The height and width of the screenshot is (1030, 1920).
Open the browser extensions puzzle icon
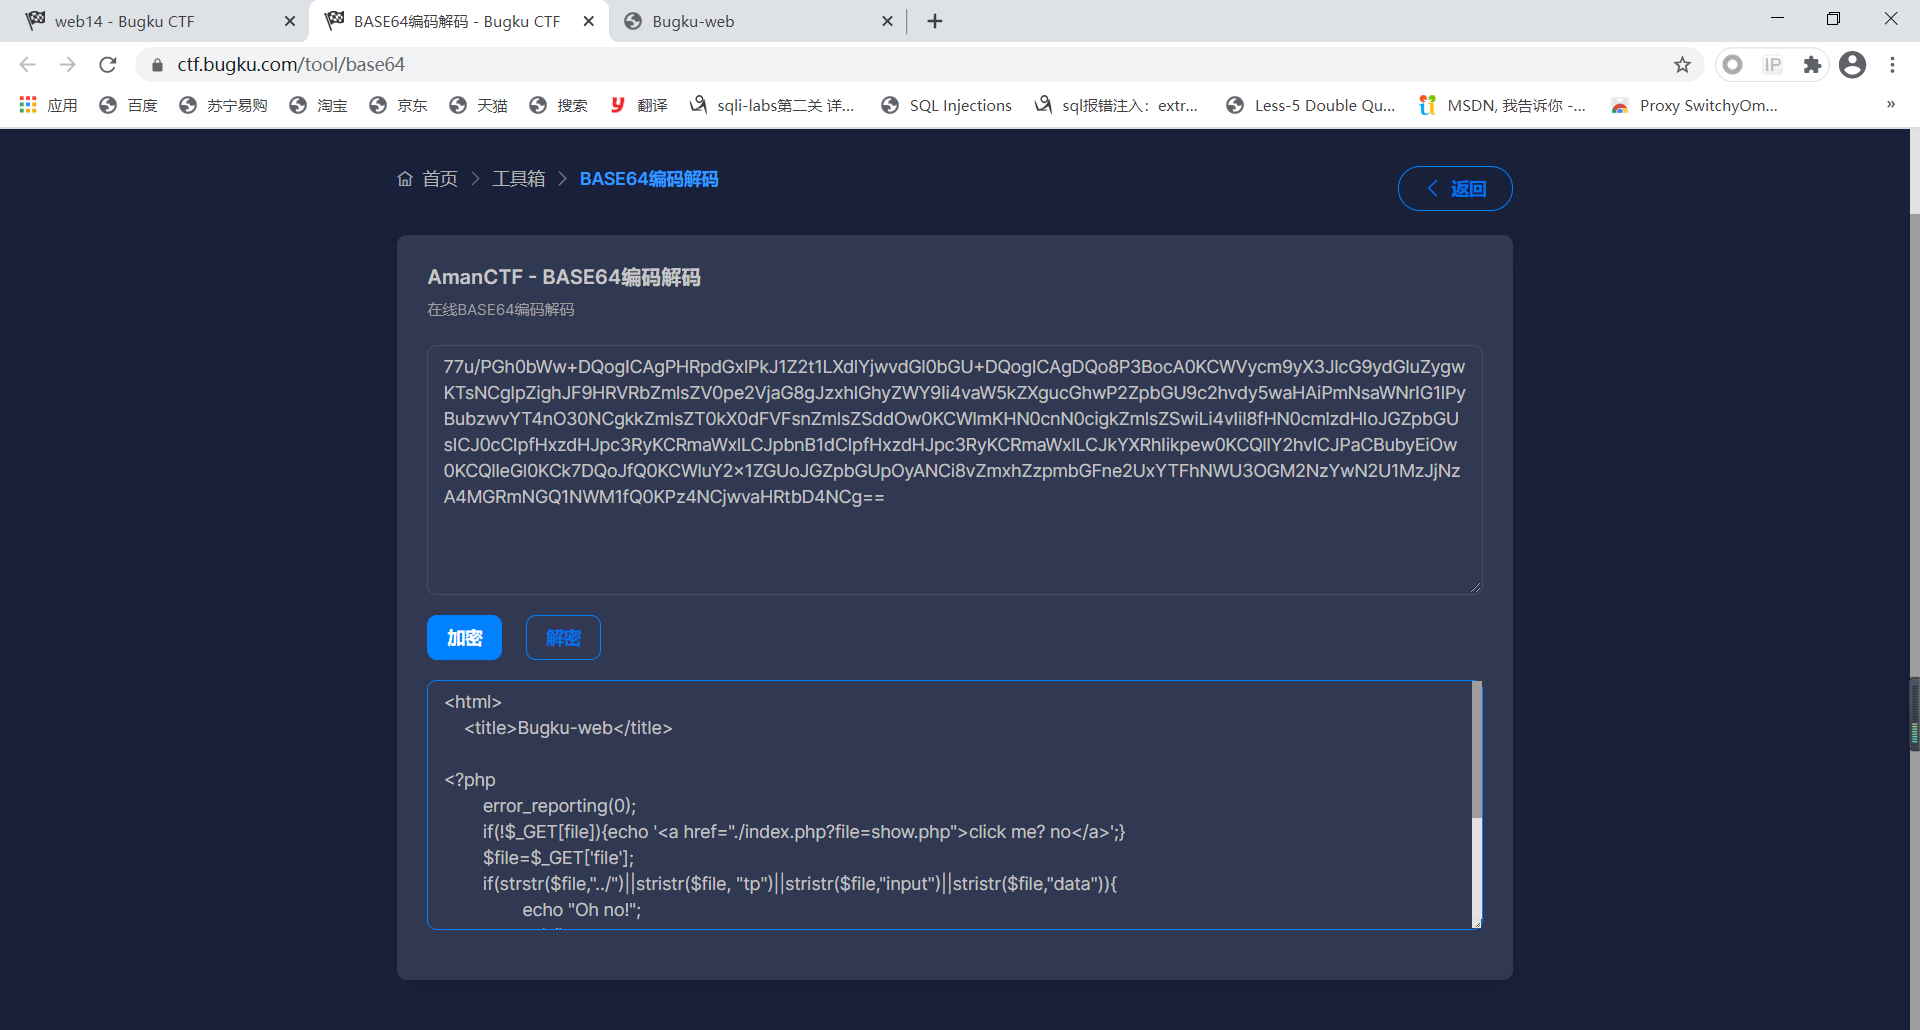tap(1812, 65)
